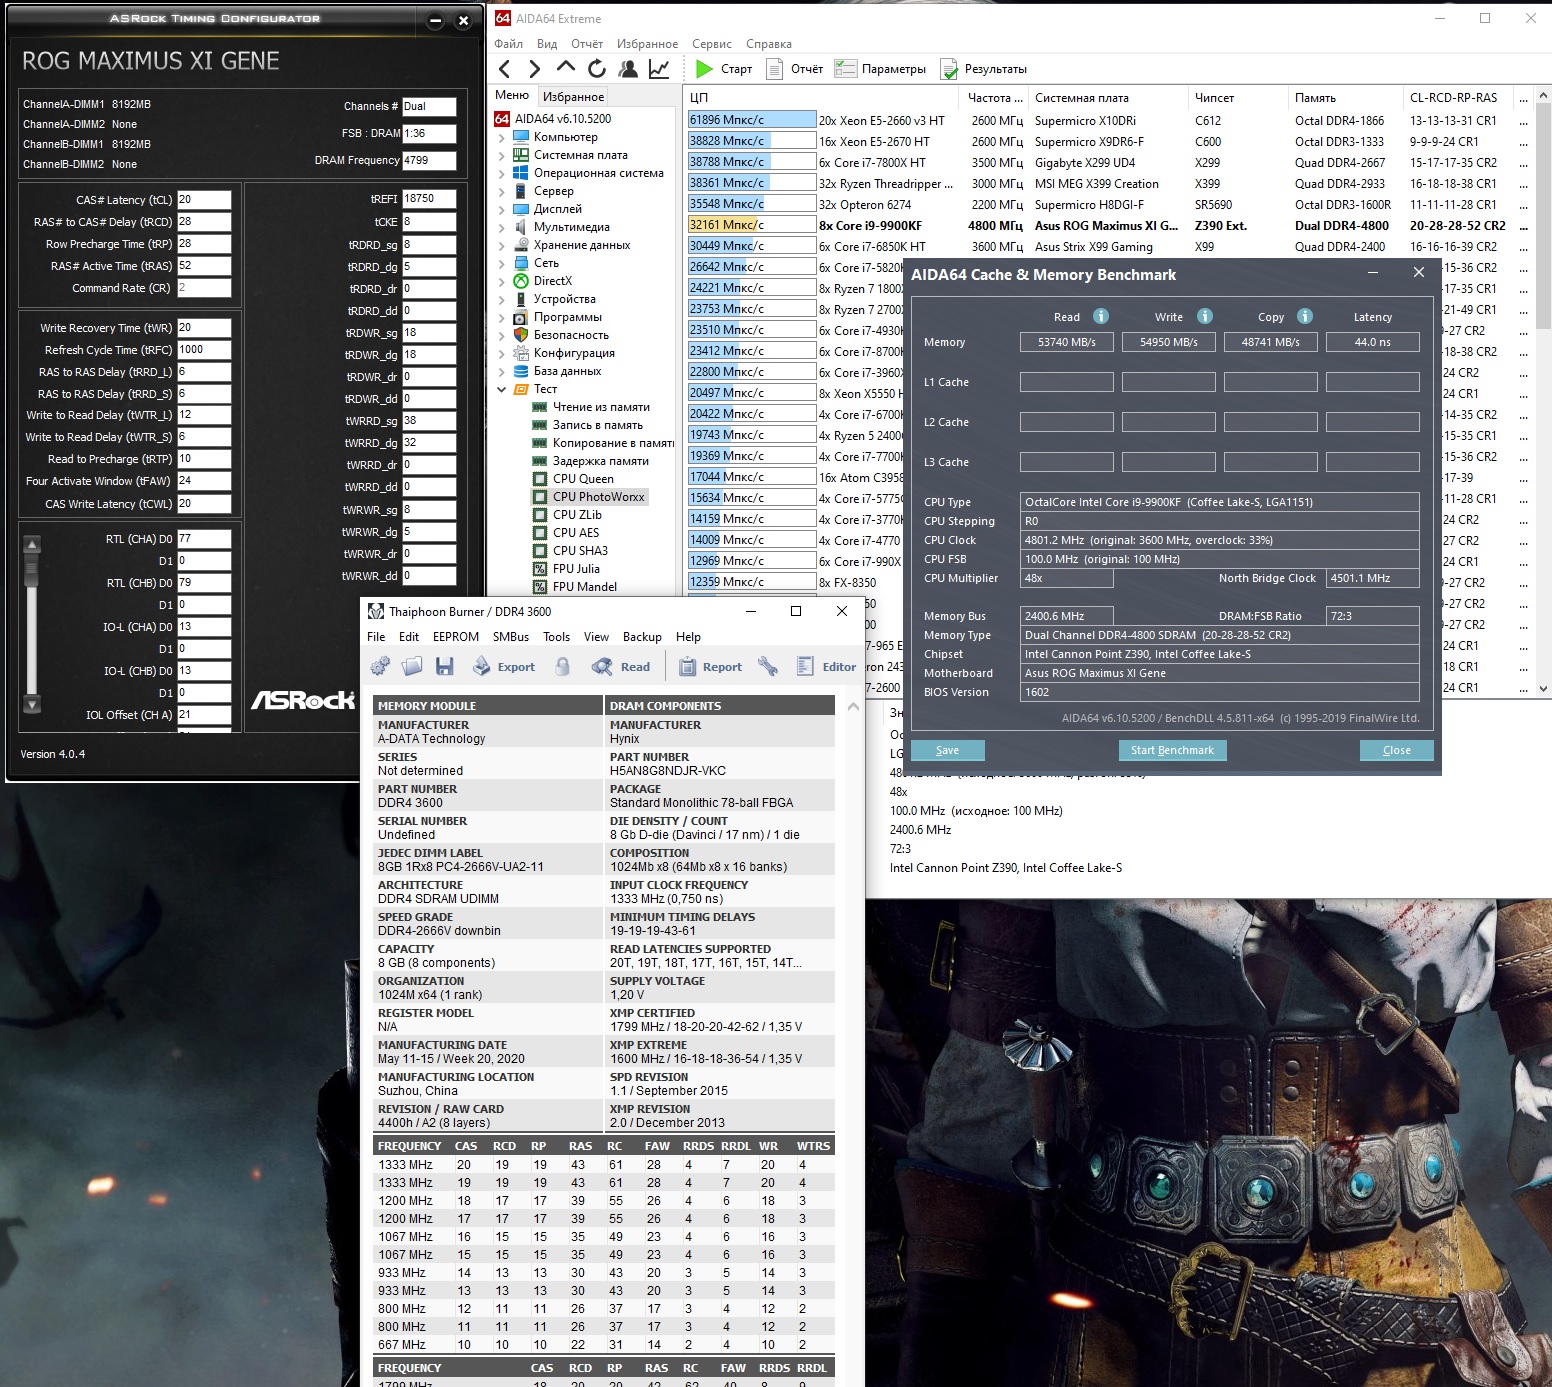Expand the Мультимедиа tree node

pyautogui.click(x=502, y=227)
